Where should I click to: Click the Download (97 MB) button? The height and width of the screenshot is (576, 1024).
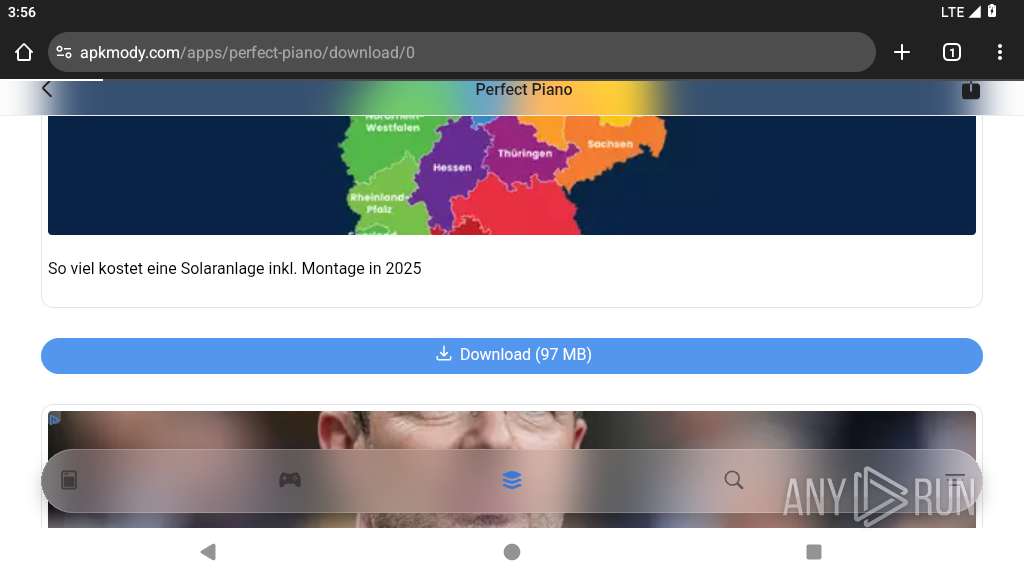pos(512,356)
